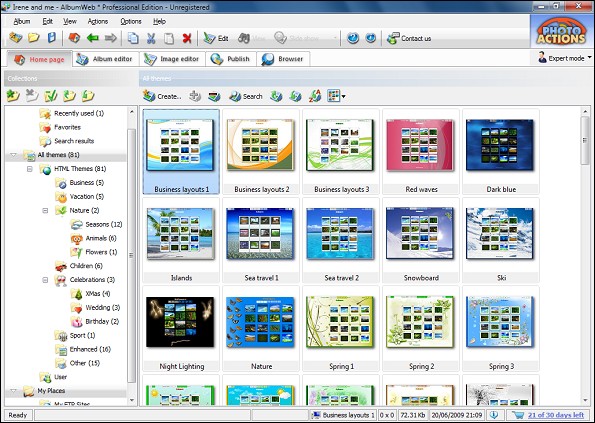Image resolution: width=595 pixels, height=423 pixels.
Task: Click the red house home icon in toolbar
Action: [74, 38]
